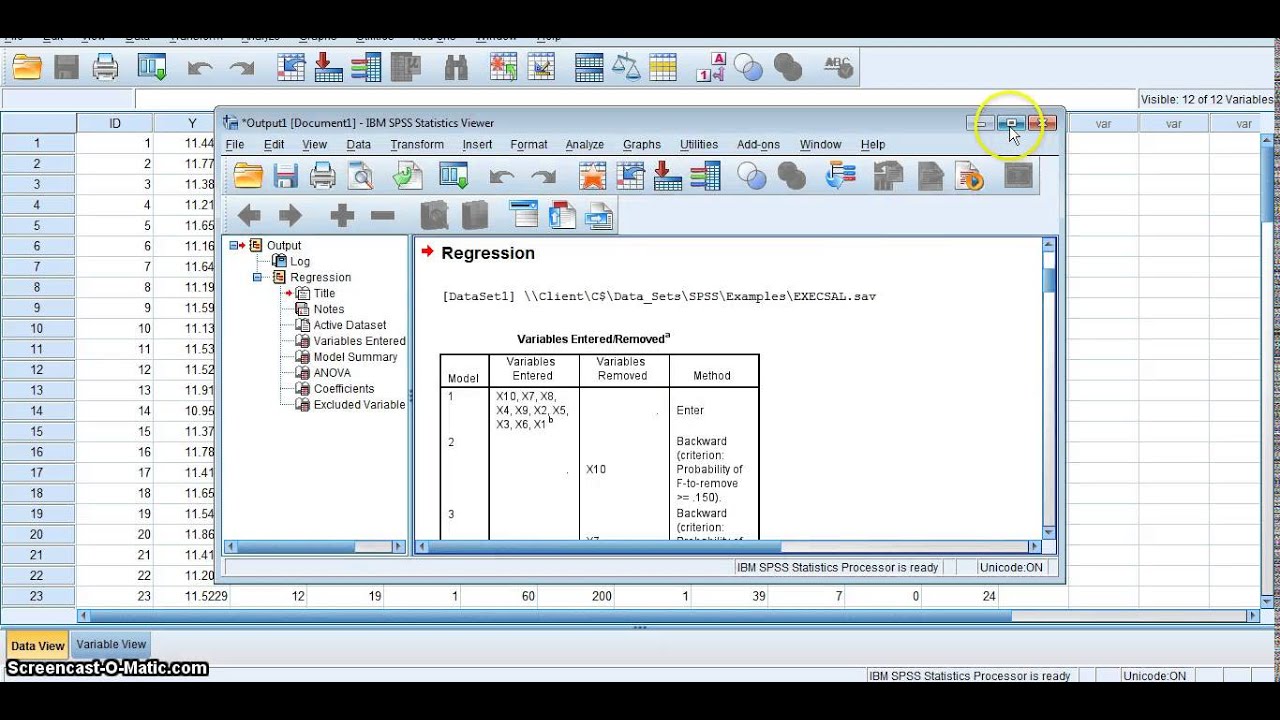This screenshot has width=1280, height=720.
Task: Click the ID column header in Data Editor
Action: [115, 123]
